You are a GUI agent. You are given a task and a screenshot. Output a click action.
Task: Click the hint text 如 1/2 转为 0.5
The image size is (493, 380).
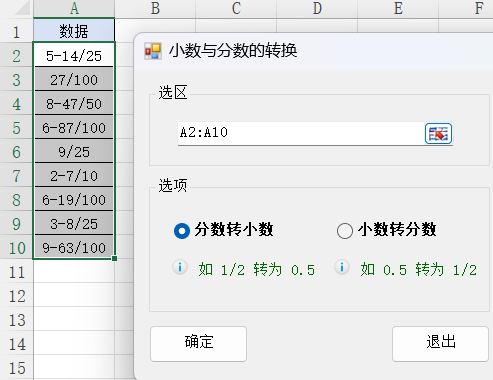click(256, 269)
